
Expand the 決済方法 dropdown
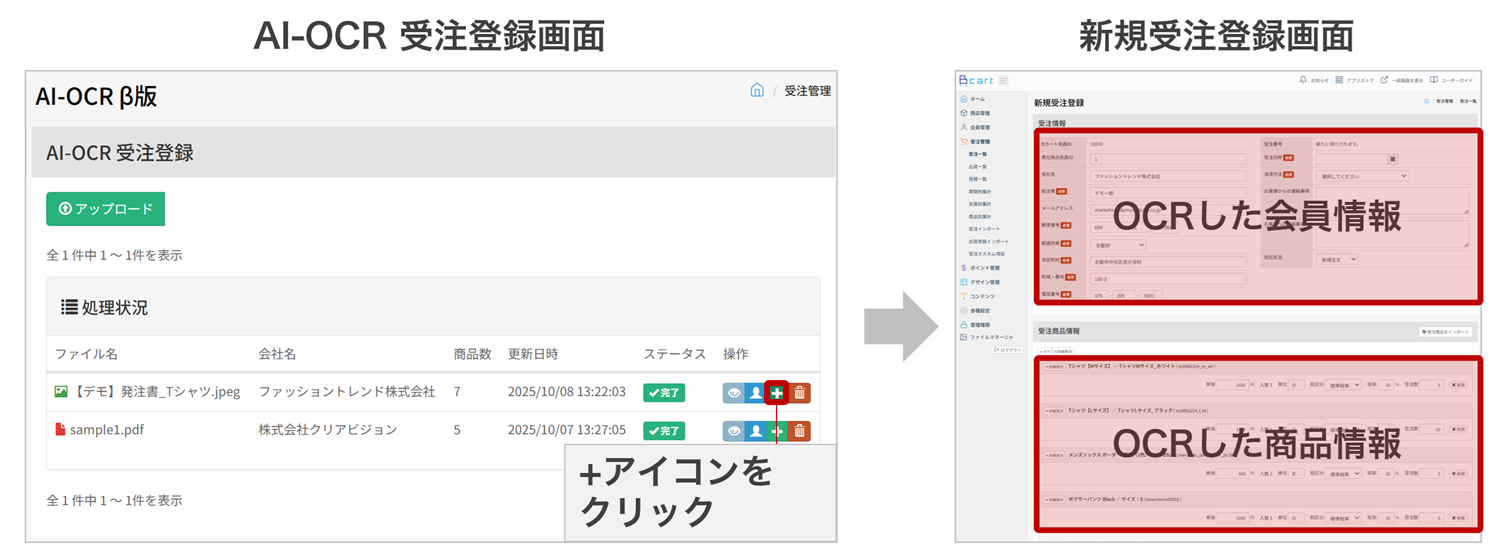click(x=1361, y=175)
